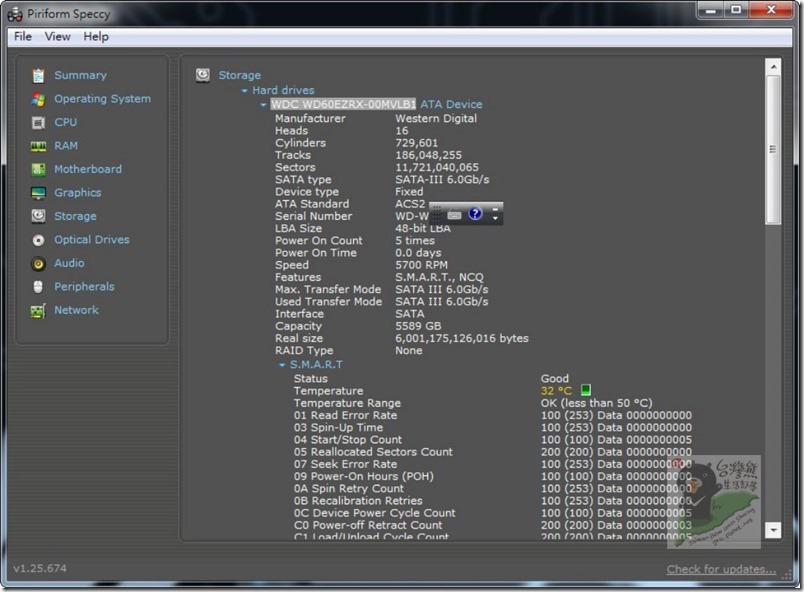Click the Power On Count 5 times value

[415, 240]
